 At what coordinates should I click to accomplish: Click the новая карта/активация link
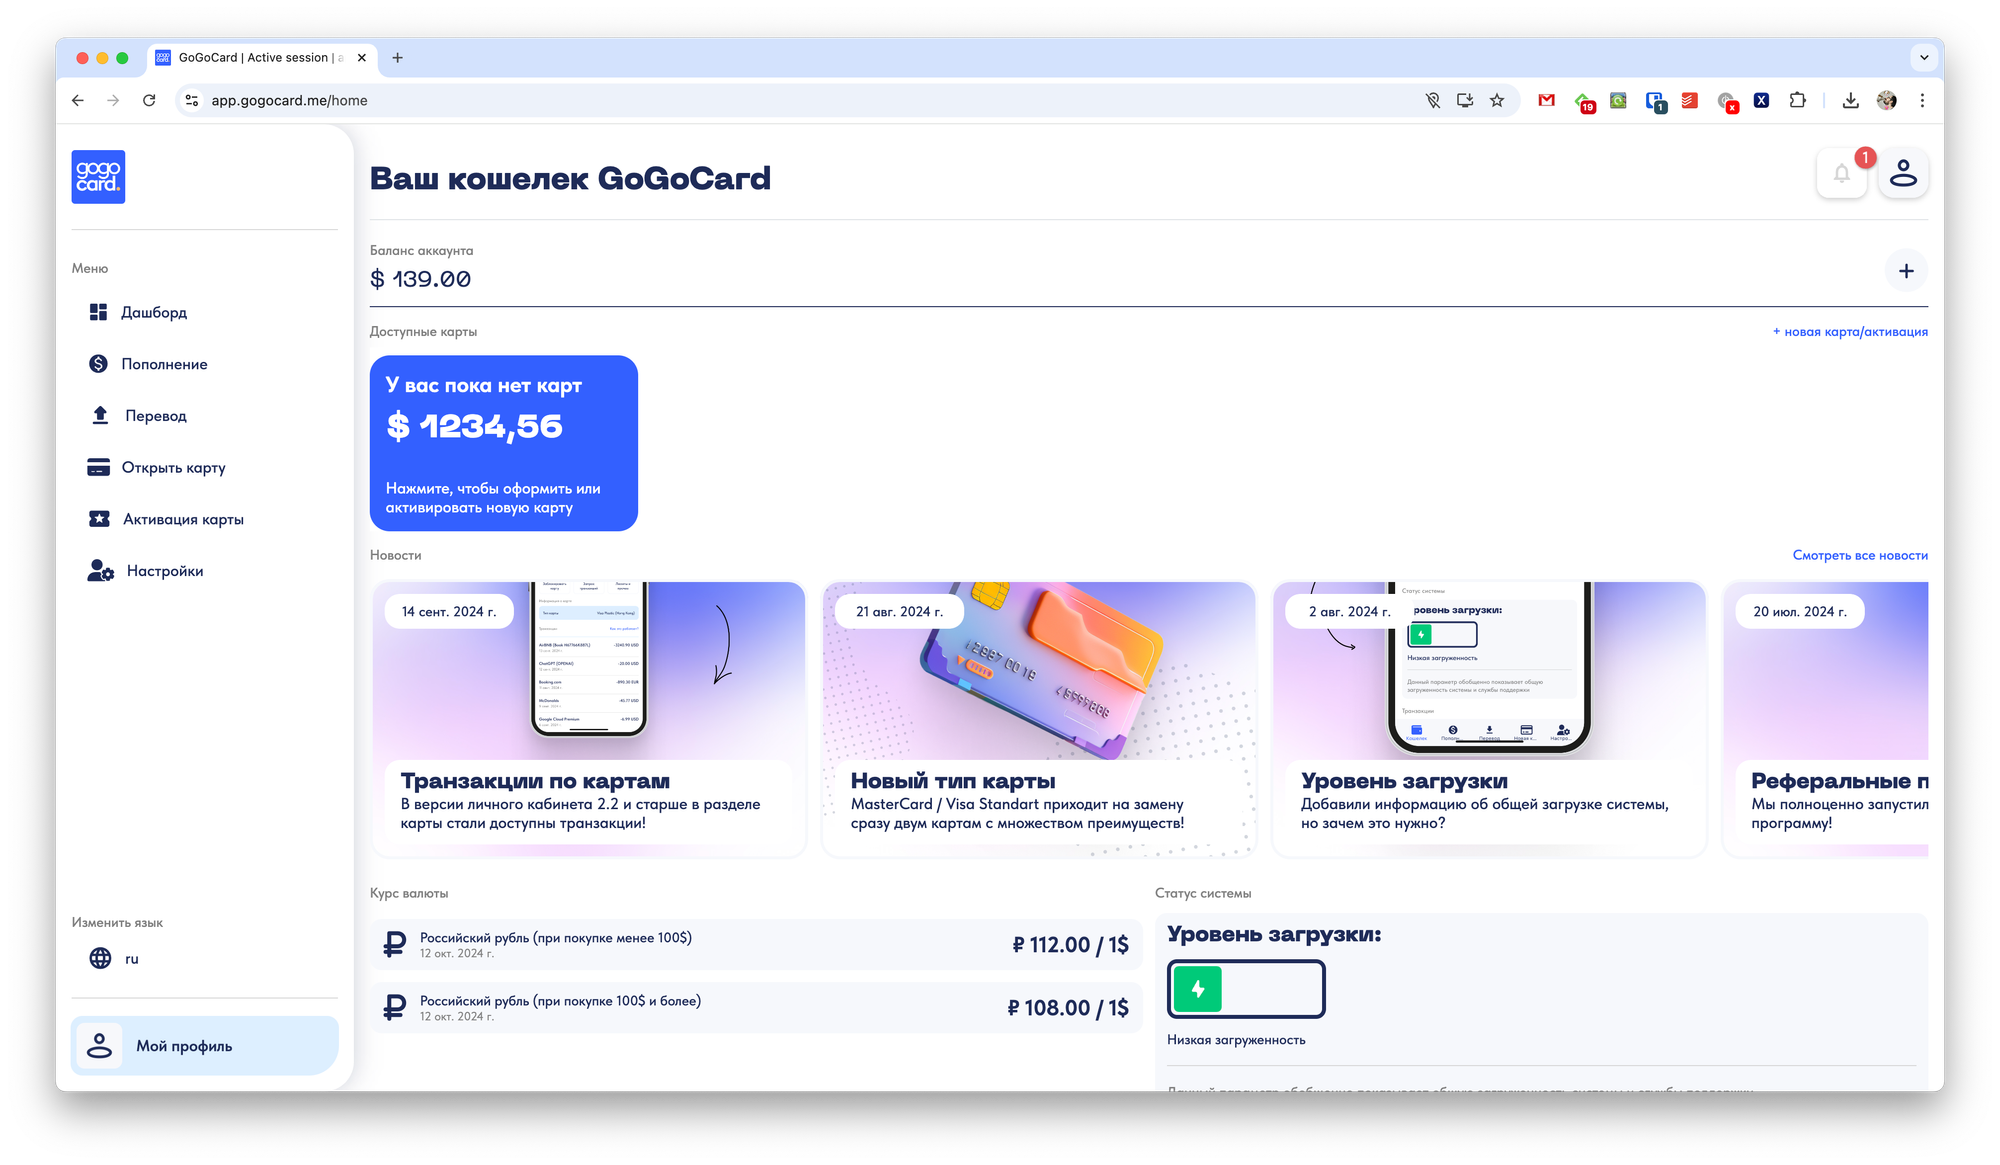click(1850, 332)
